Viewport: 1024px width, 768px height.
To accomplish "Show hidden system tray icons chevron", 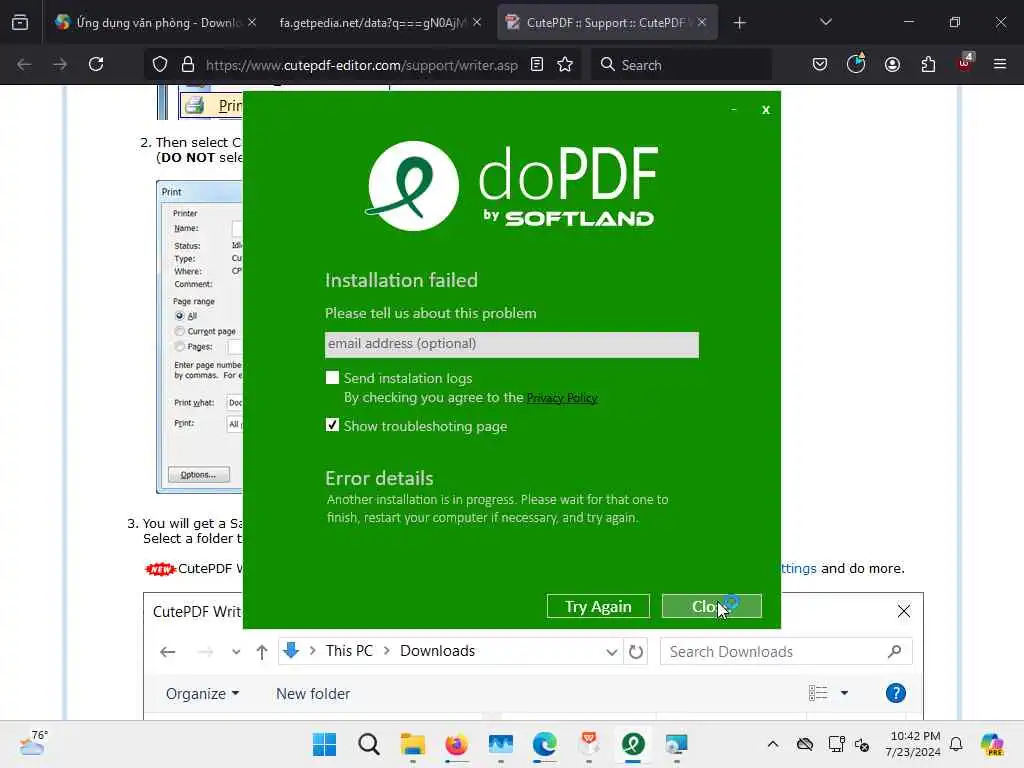I will (773, 744).
